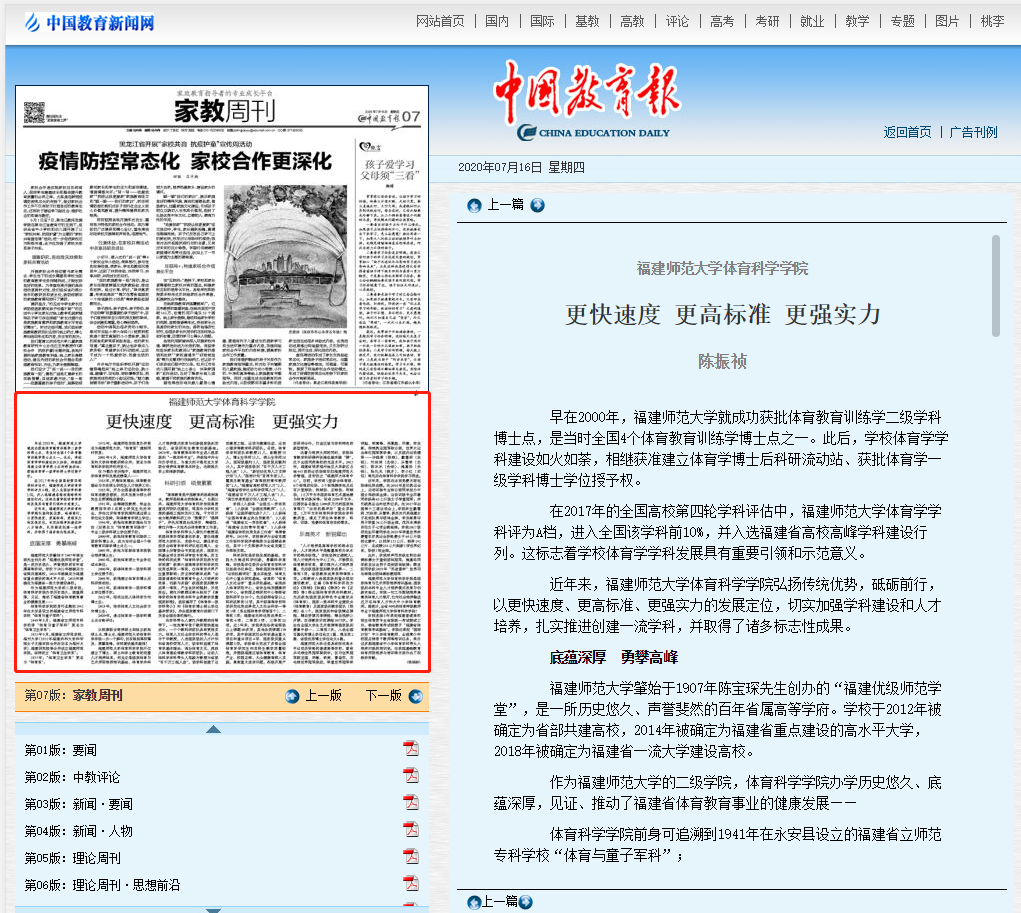Go to 网站首页 in the top navigation
The height and width of the screenshot is (913, 1021).
coord(440,21)
